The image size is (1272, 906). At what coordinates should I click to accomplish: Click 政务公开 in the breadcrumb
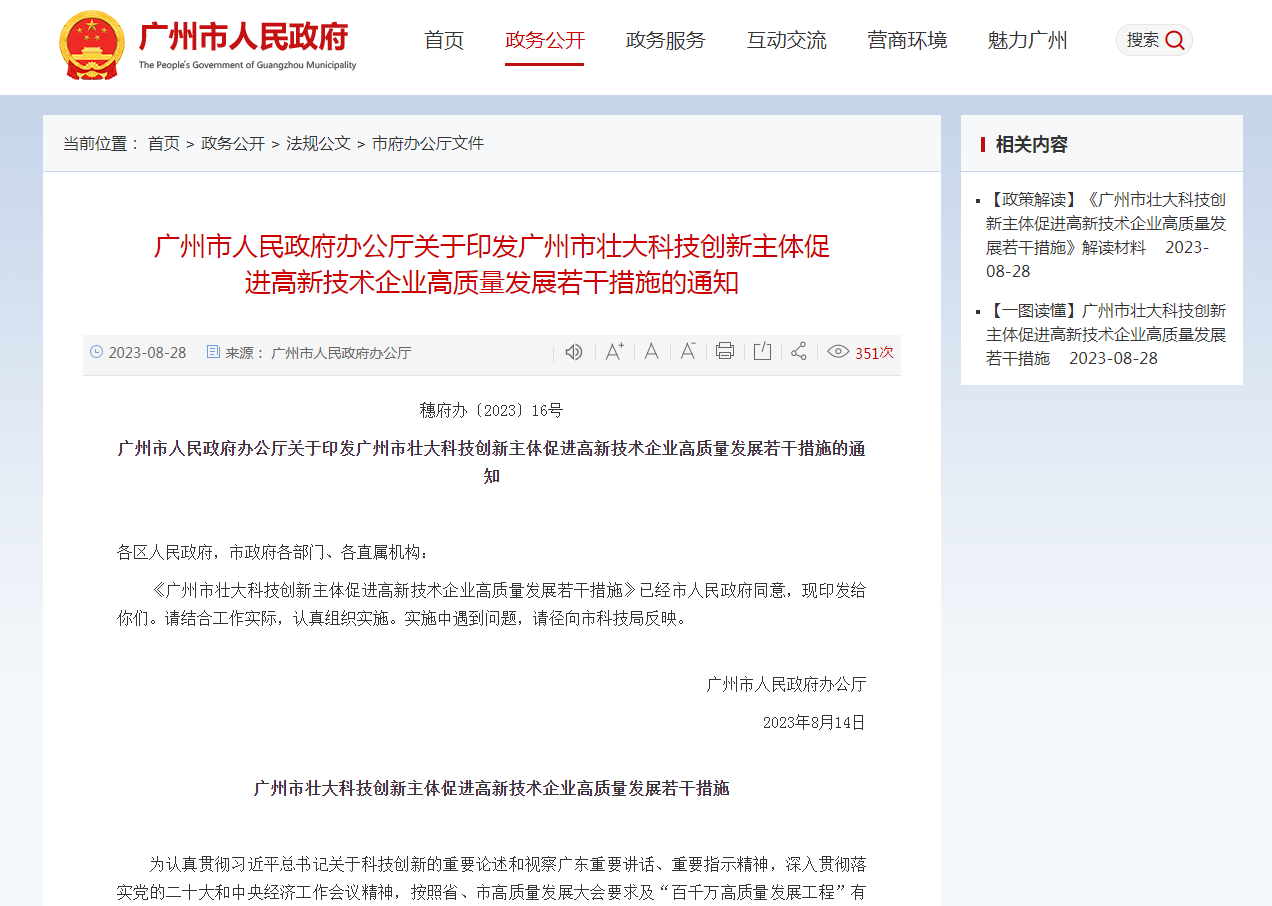point(233,143)
